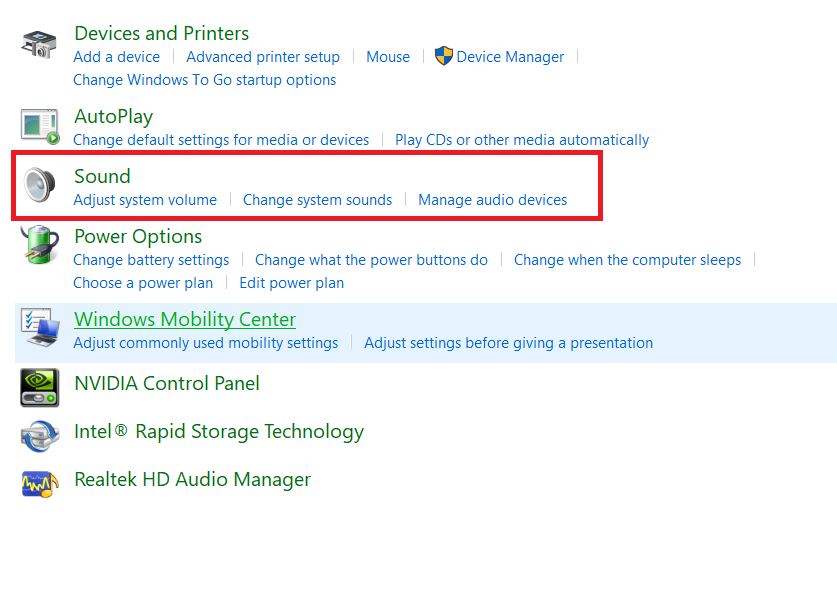Screen dimensions: 837x610
Task: Click the AutoPlay icon
Action: pyautogui.click(x=40, y=127)
